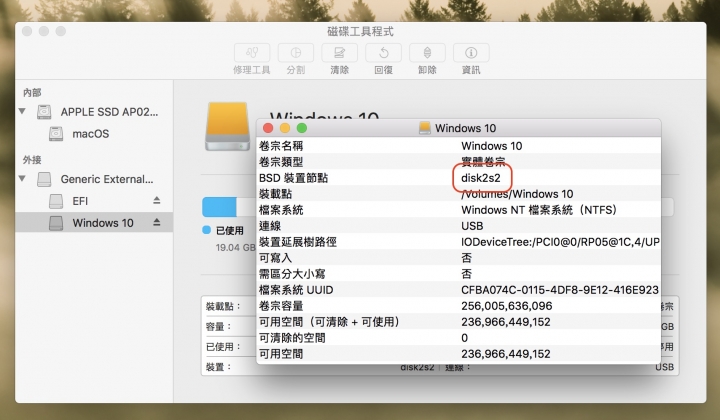Select the macOS volume icon in sidebar
Image resolution: width=720 pixels, height=420 pixels.
coord(56,134)
